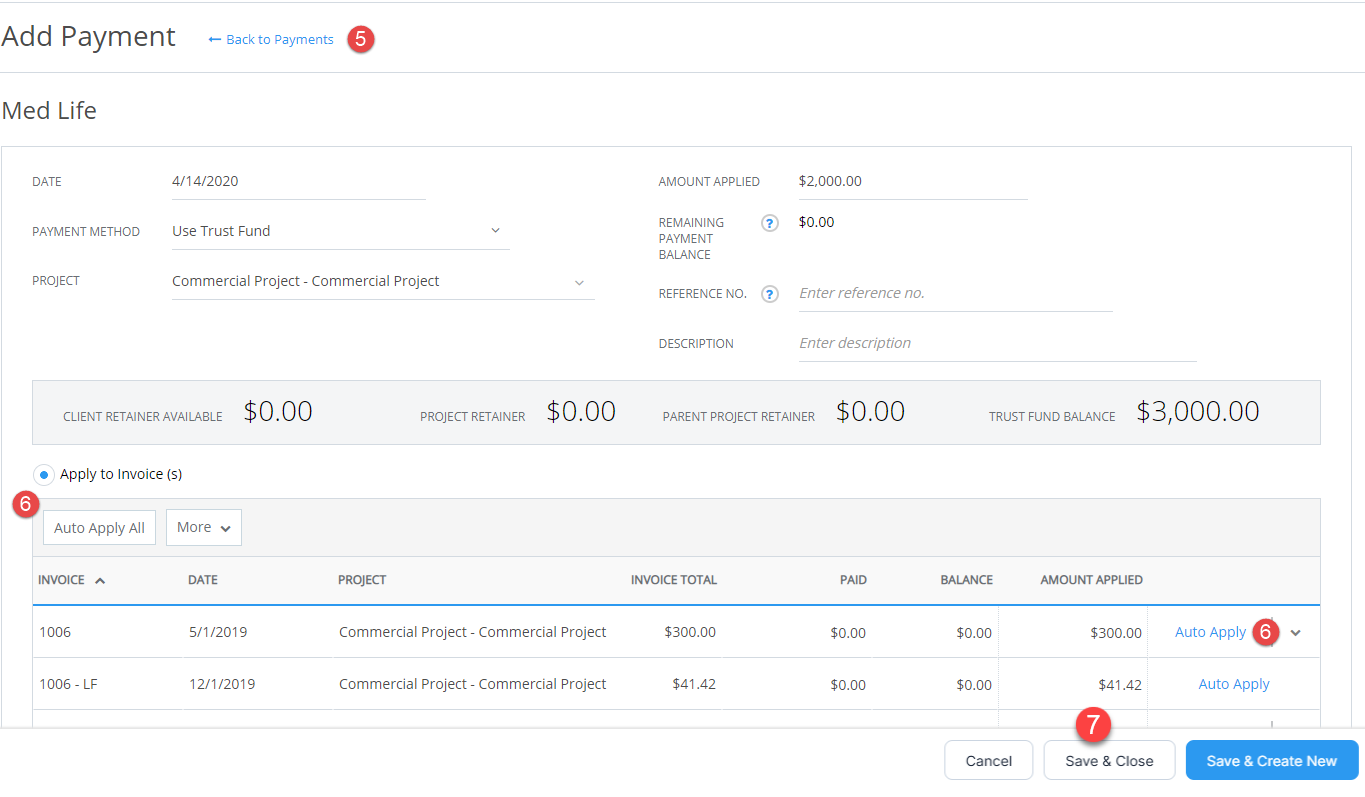Viewport: 1365px width, 797px height.
Task: Click invoice number 1006 - LF
Action: pos(68,685)
